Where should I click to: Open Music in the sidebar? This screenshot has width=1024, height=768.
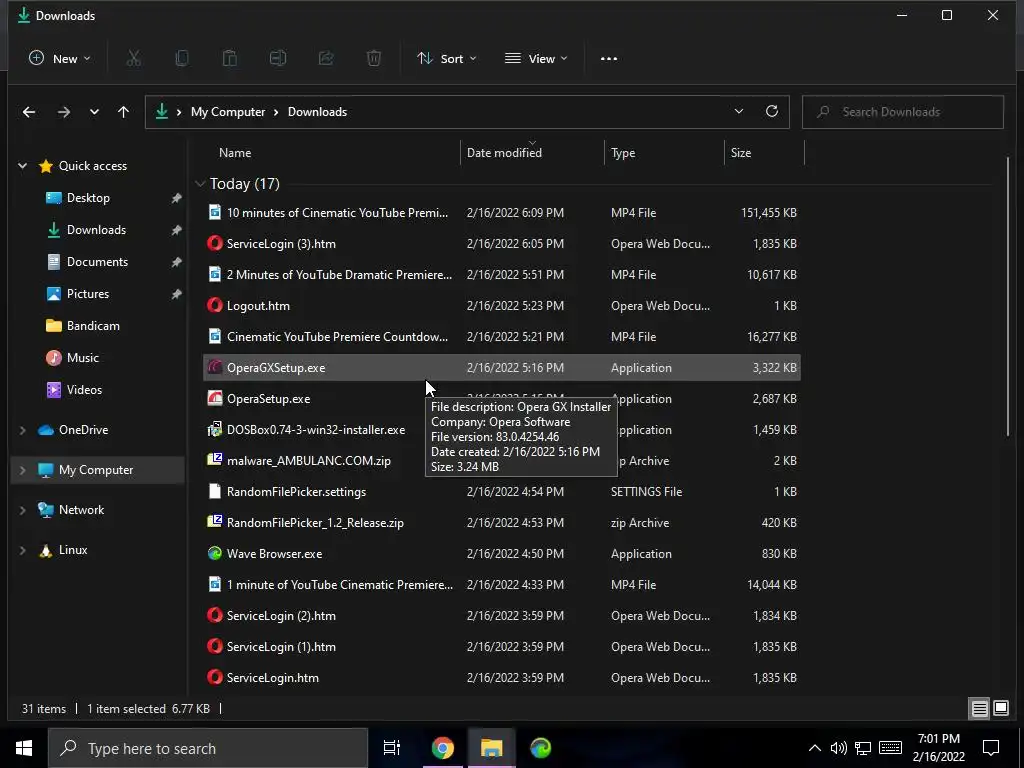82,358
